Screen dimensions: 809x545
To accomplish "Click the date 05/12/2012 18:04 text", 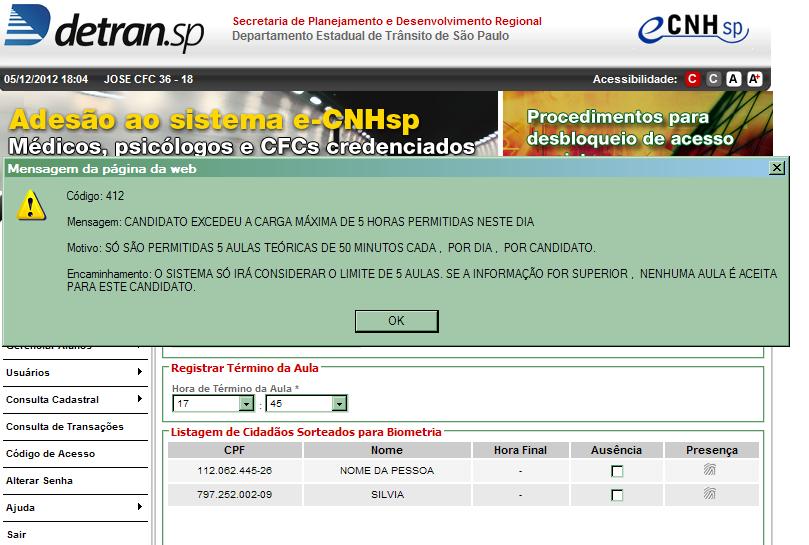I will 46,79.
